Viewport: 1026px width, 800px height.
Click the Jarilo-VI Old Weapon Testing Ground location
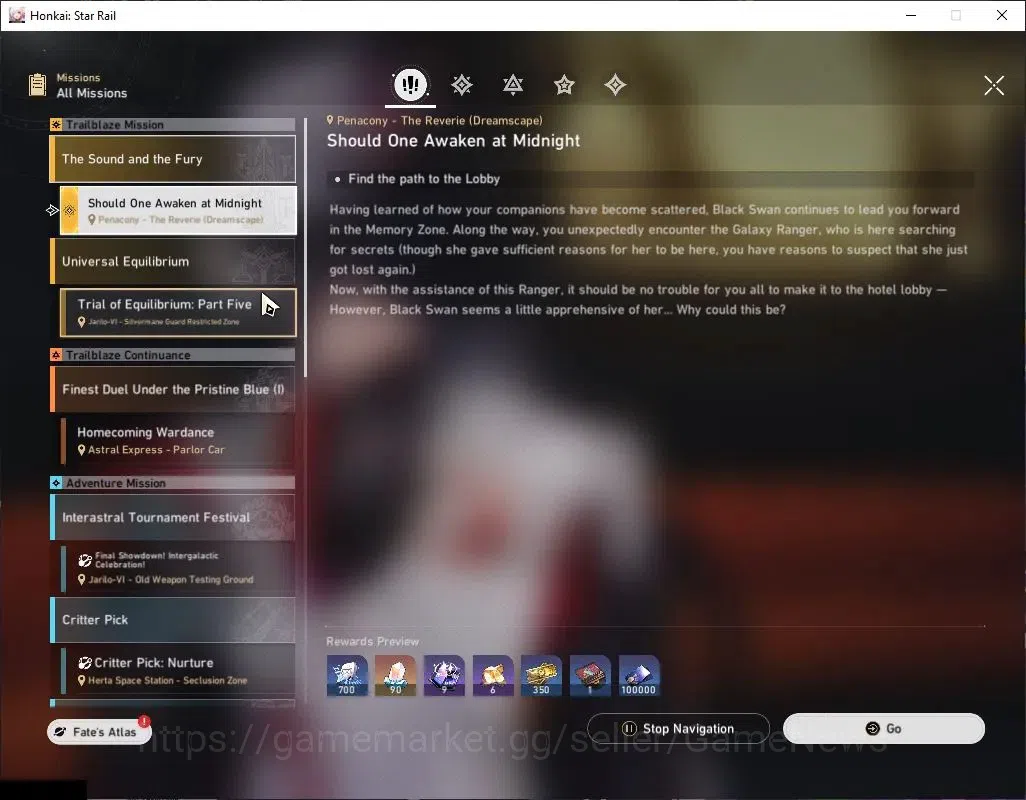tap(166, 580)
